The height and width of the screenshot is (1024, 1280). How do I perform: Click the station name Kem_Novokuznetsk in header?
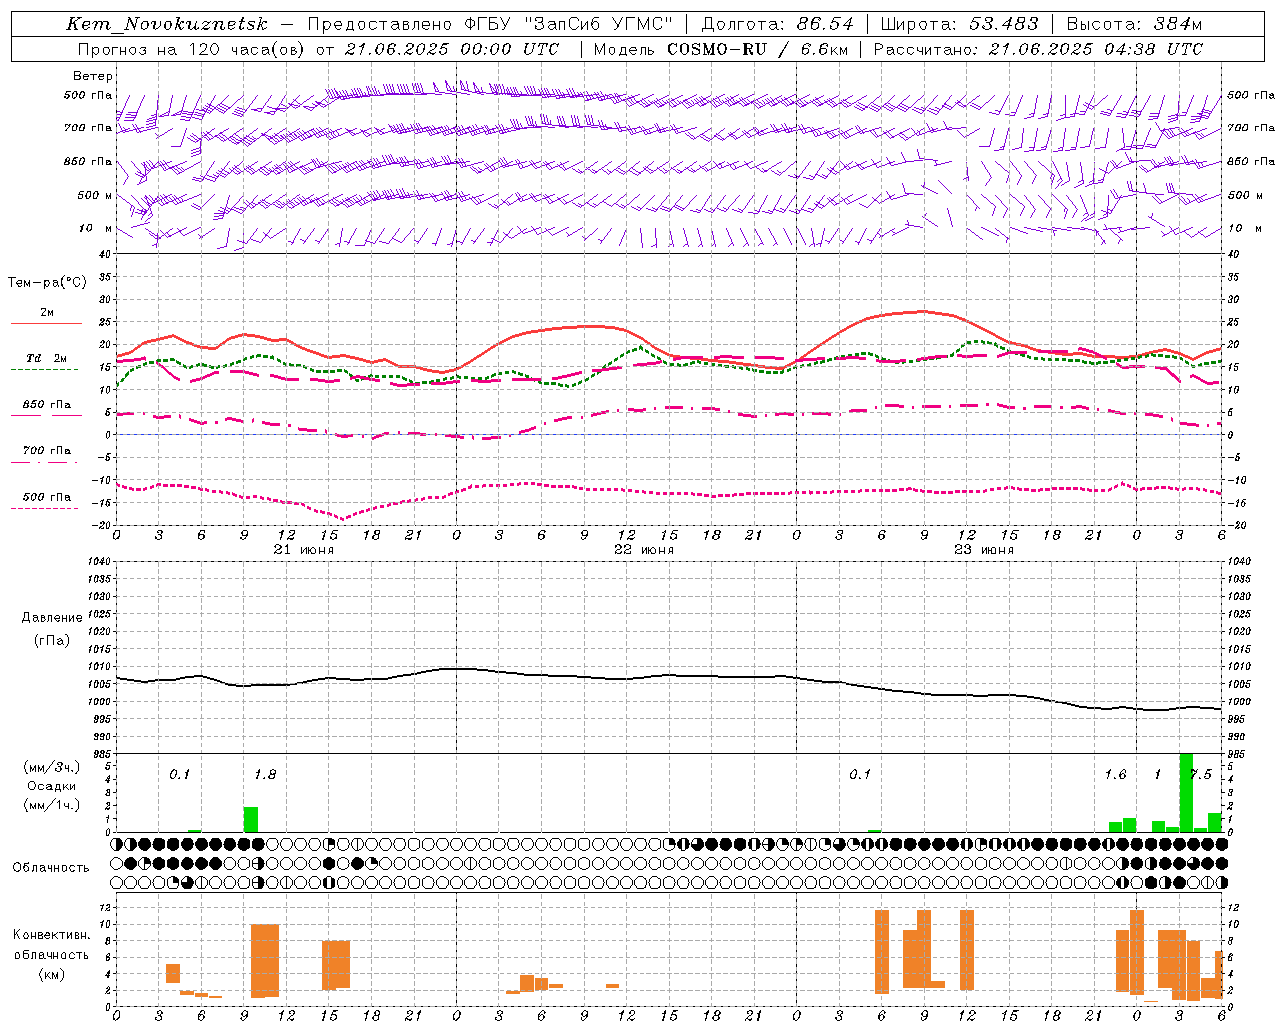167,24
